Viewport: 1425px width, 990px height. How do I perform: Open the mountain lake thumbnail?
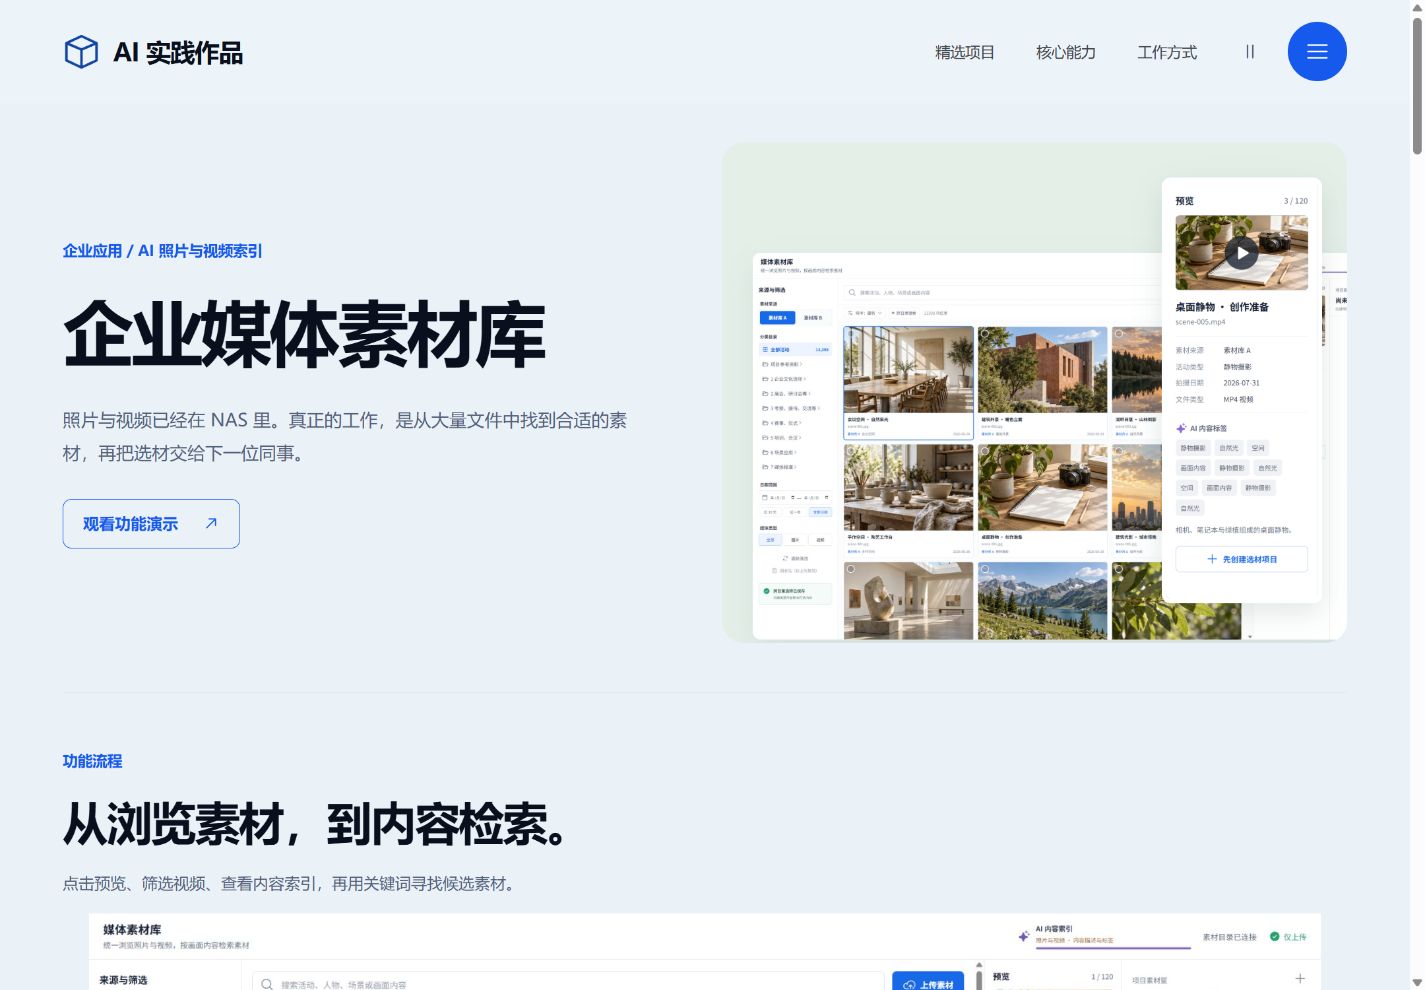coord(1042,600)
